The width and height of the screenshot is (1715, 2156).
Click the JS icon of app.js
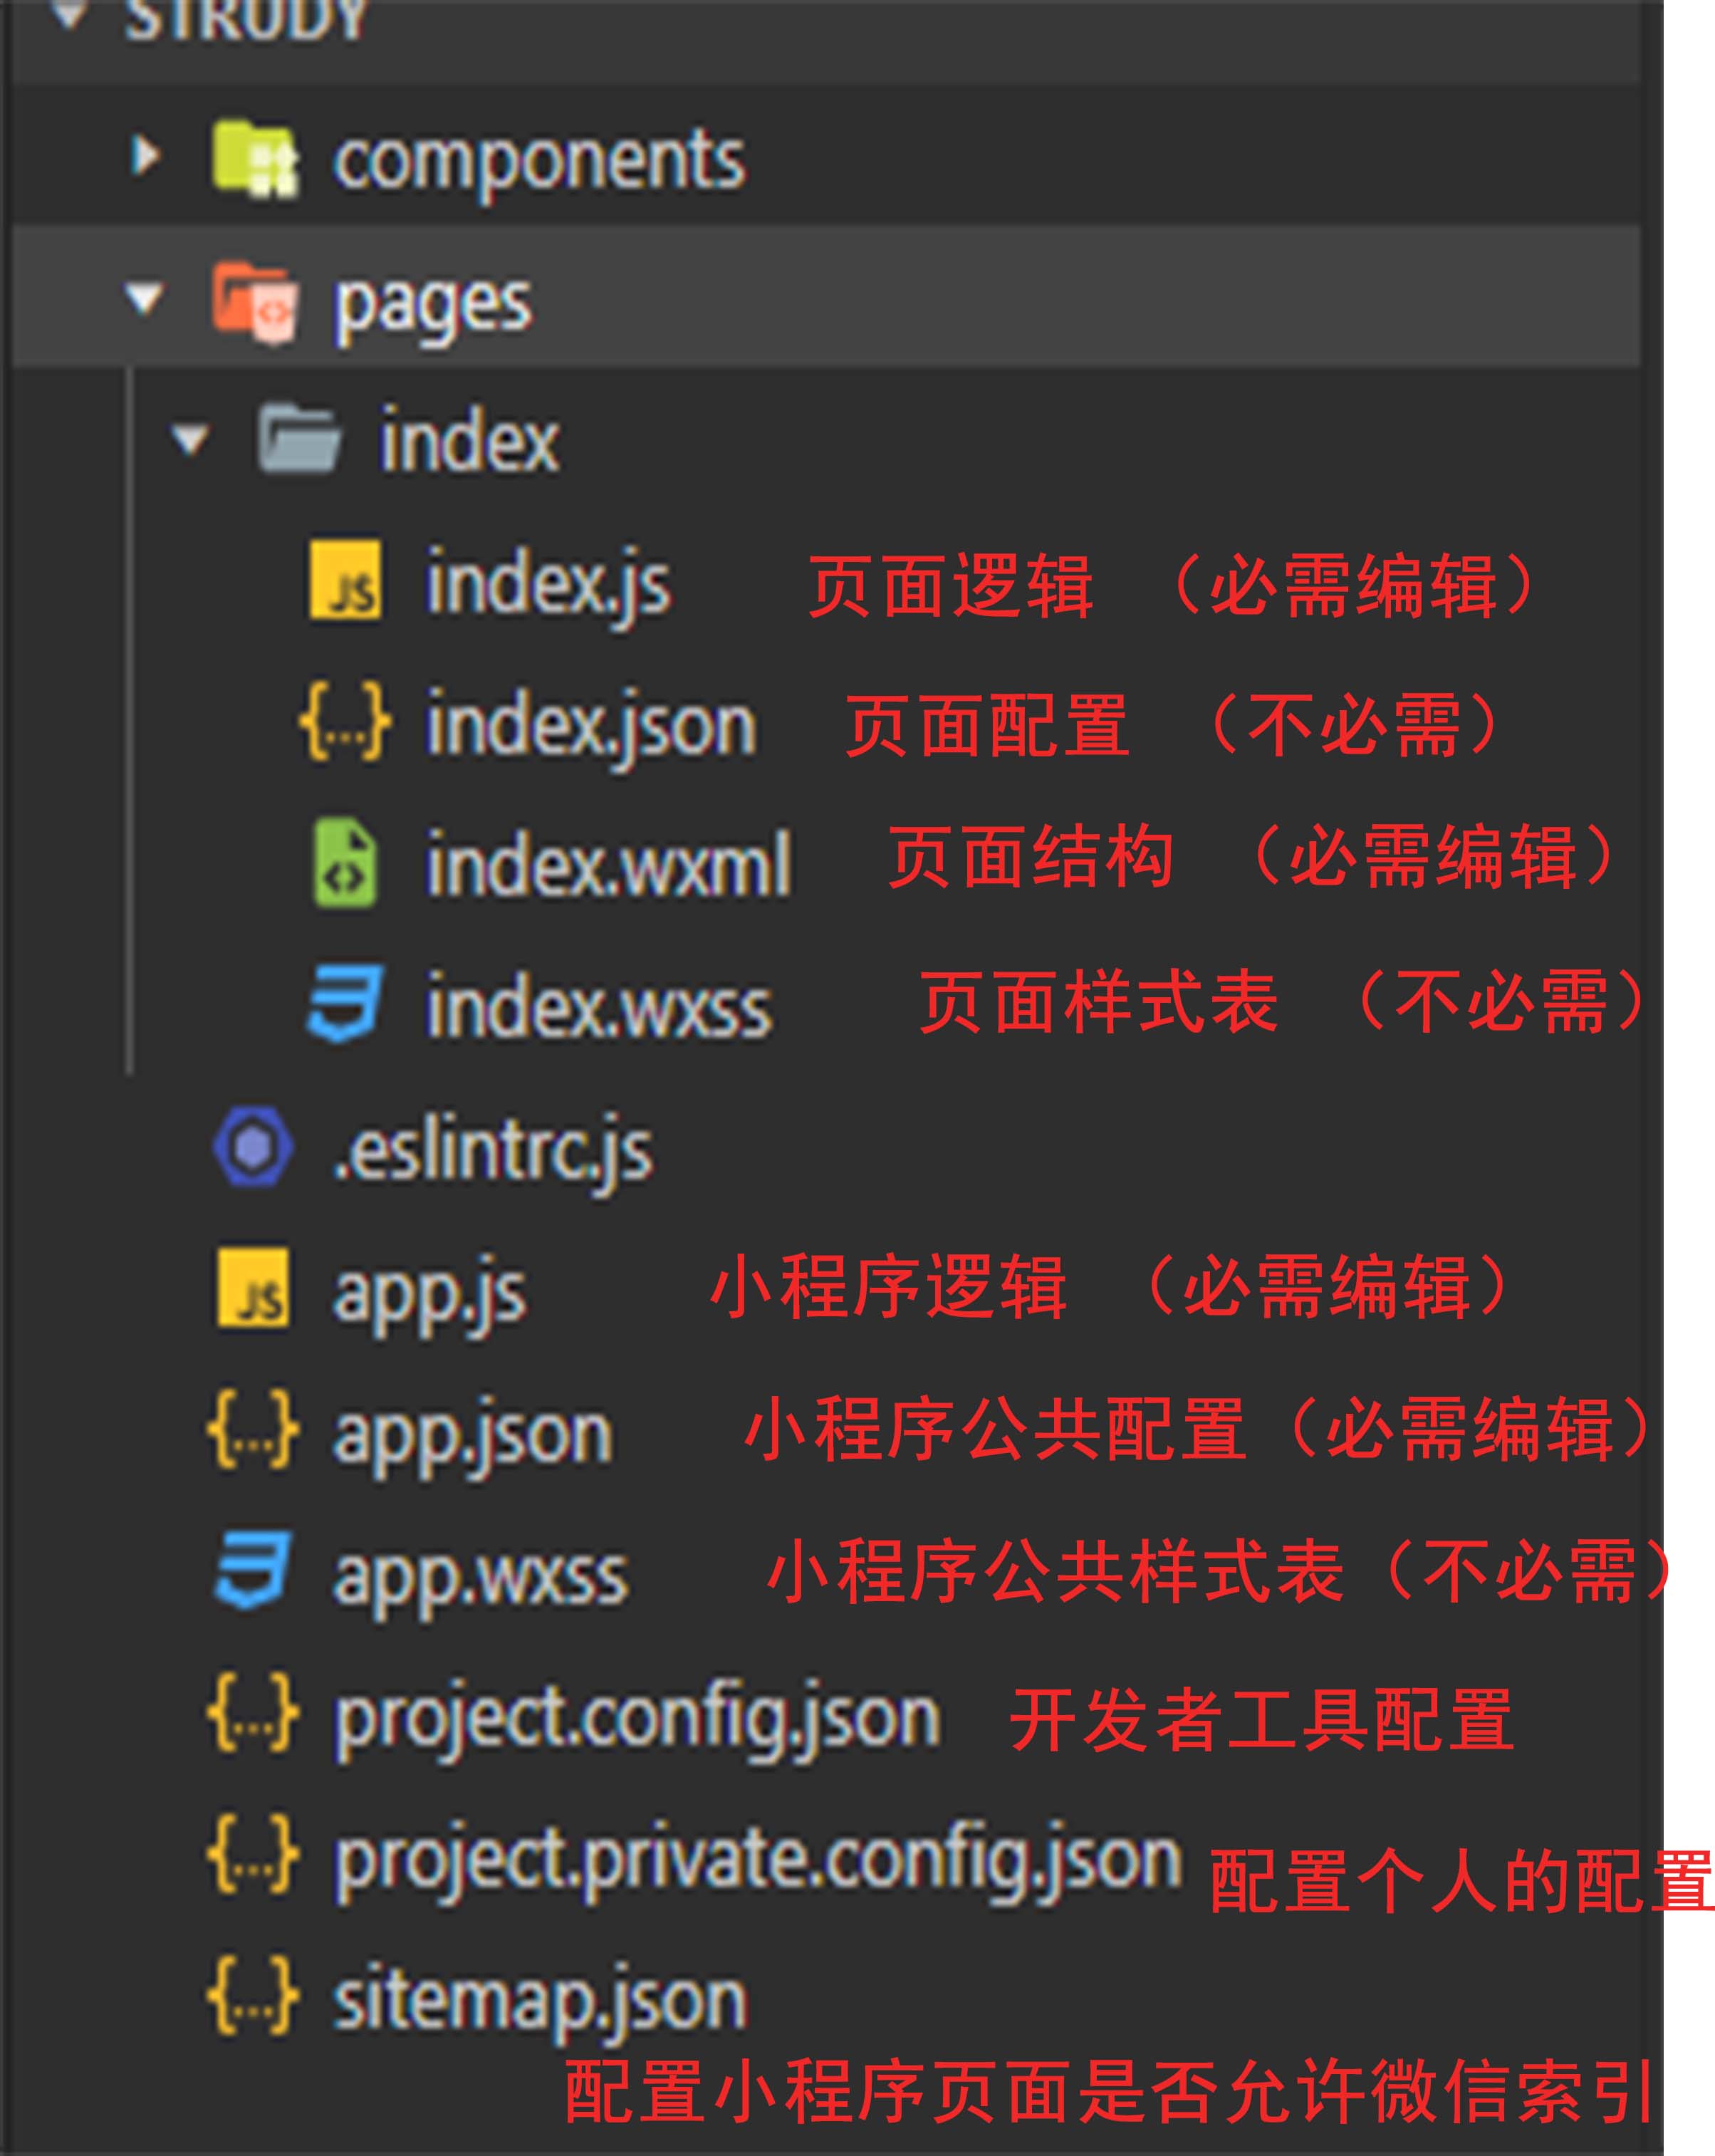point(253,1288)
